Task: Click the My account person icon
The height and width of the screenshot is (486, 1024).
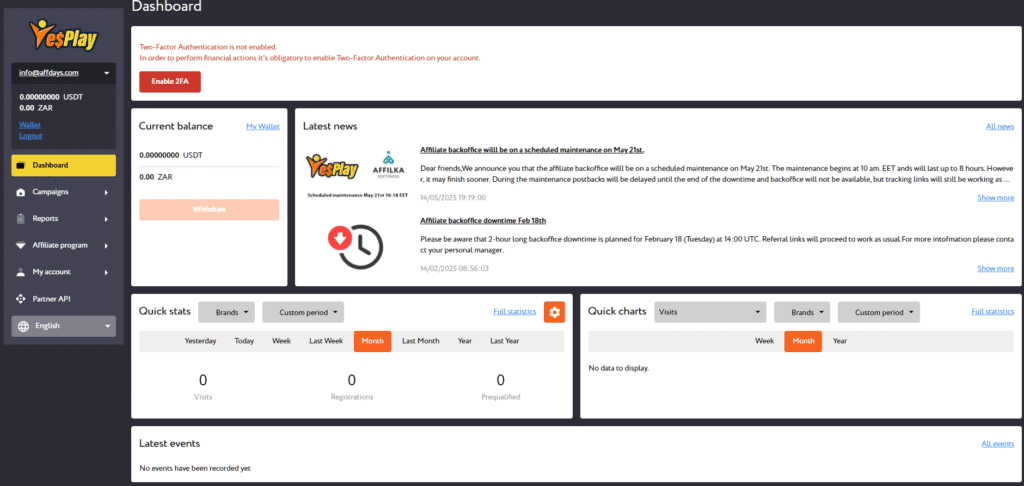Action: [x=21, y=272]
